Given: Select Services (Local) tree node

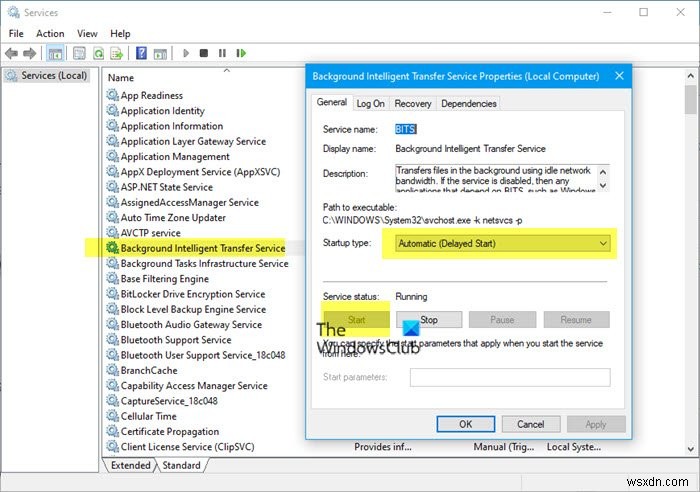Looking at the screenshot, I should pos(47,75).
